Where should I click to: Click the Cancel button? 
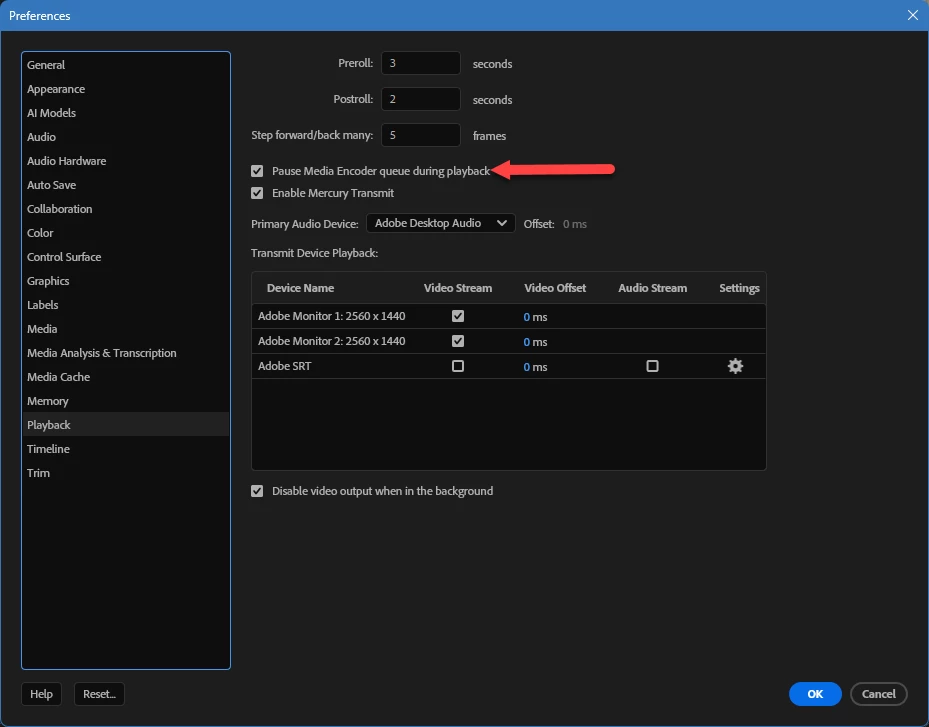click(878, 694)
